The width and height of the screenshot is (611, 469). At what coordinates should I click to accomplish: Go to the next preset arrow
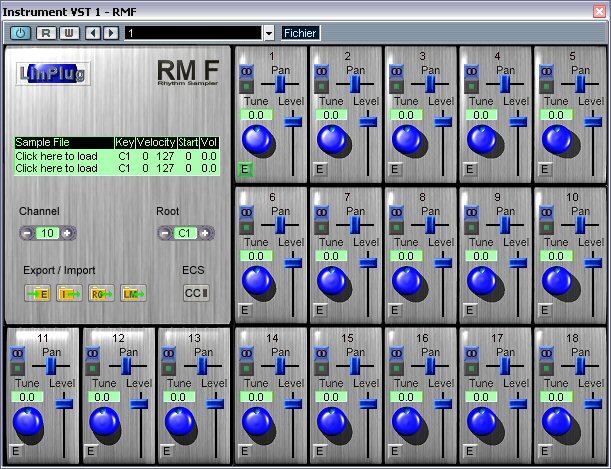click(x=111, y=33)
